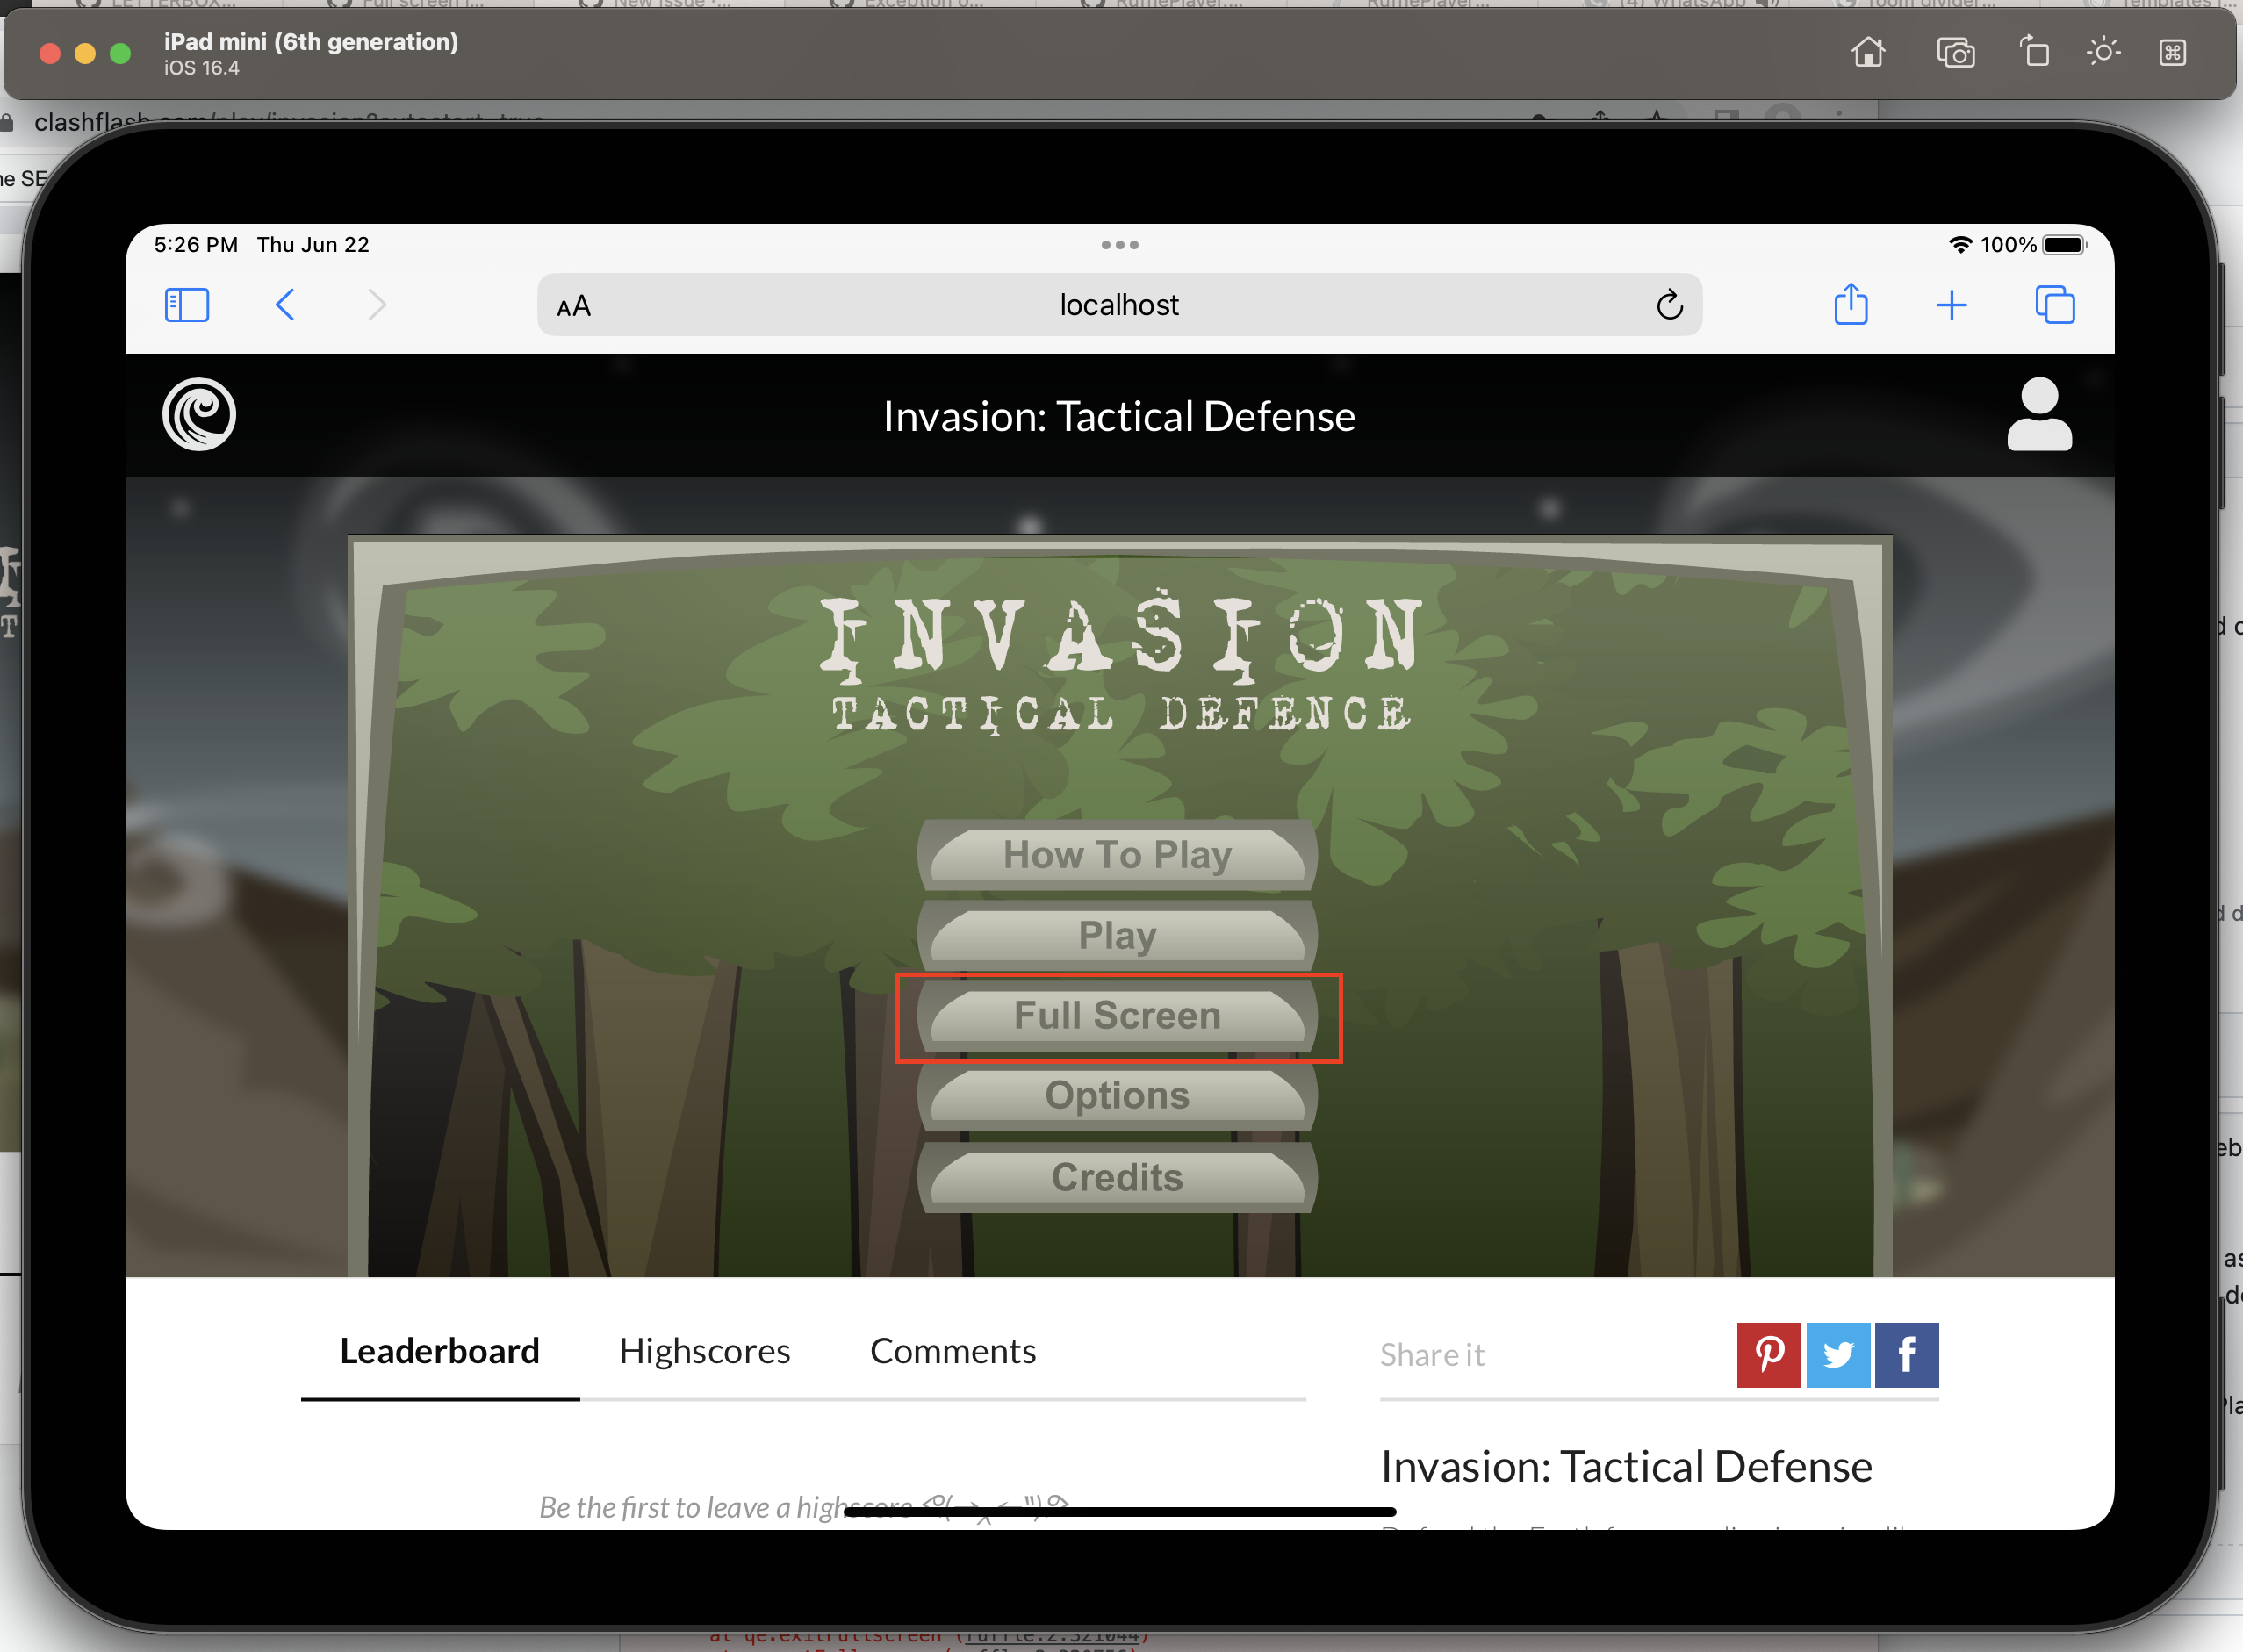The image size is (2243, 1652).
Task: Toggle simulator light/dark appearance
Action: point(2103,53)
